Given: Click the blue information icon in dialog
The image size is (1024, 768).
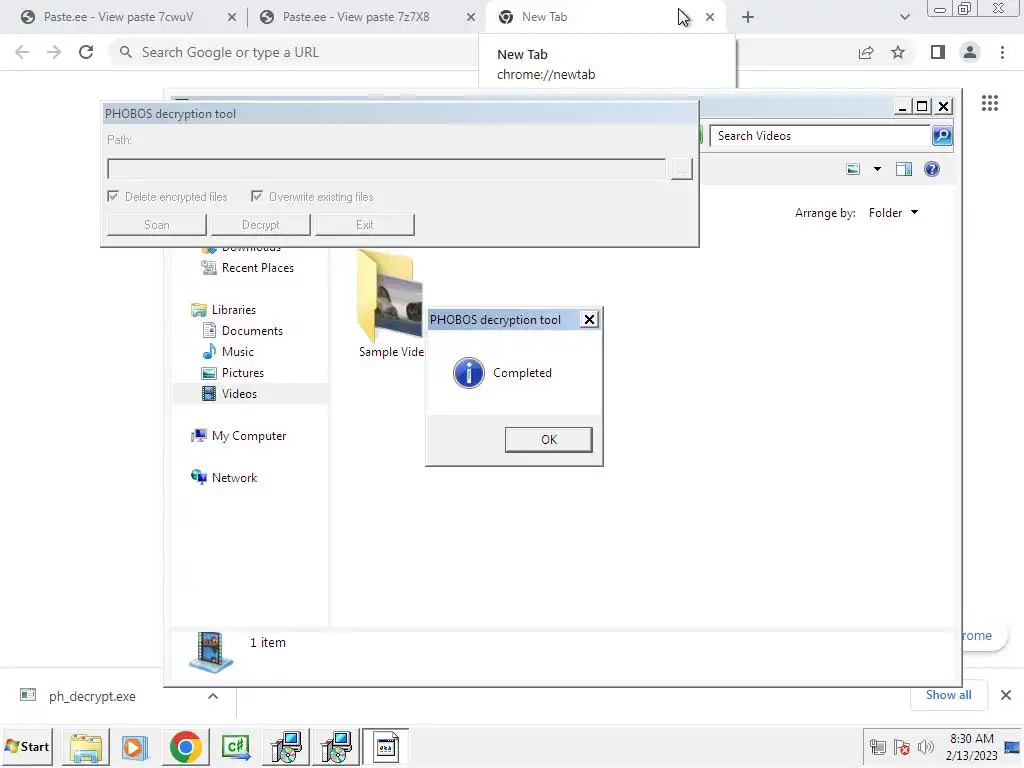Looking at the screenshot, I should 469,373.
